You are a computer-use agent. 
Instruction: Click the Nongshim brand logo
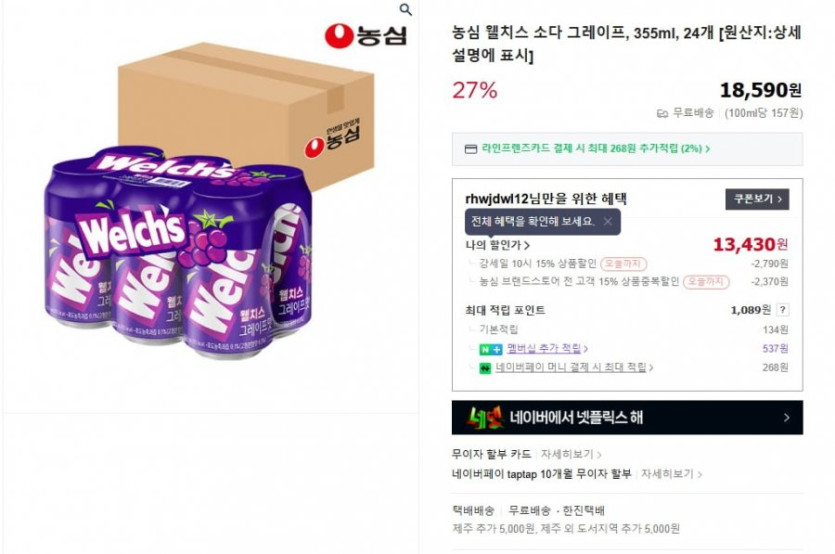pyautogui.click(x=366, y=36)
